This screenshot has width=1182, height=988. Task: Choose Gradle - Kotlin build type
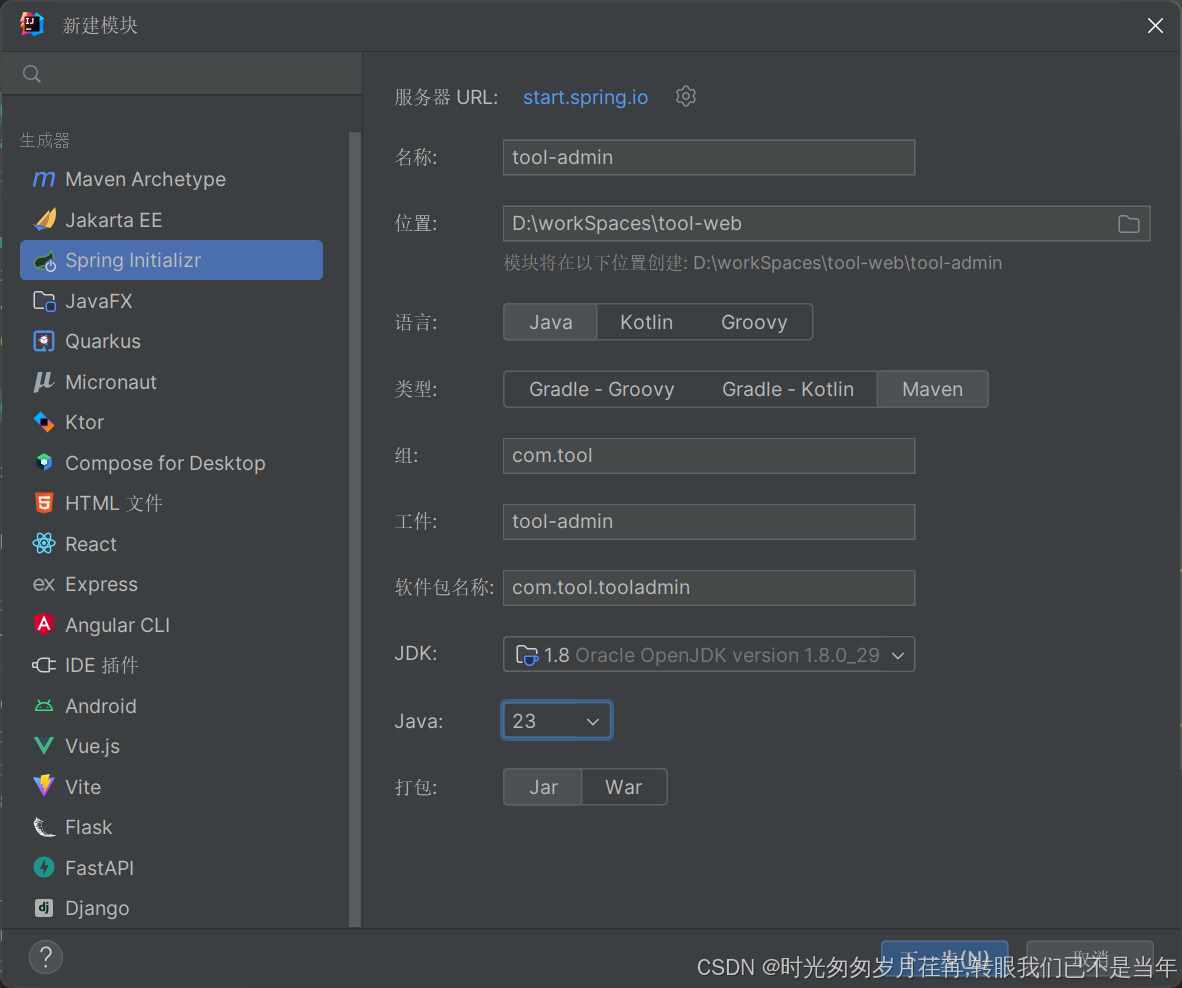point(788,389)
